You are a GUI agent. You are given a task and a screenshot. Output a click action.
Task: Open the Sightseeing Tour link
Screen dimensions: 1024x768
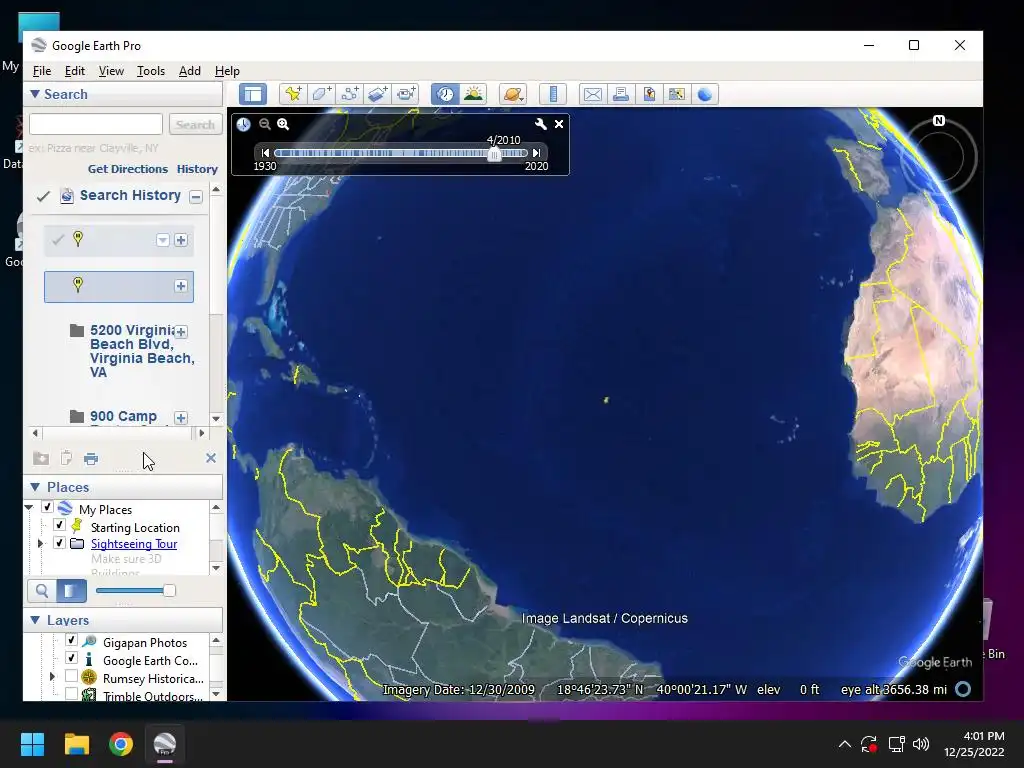coord(134,543)
